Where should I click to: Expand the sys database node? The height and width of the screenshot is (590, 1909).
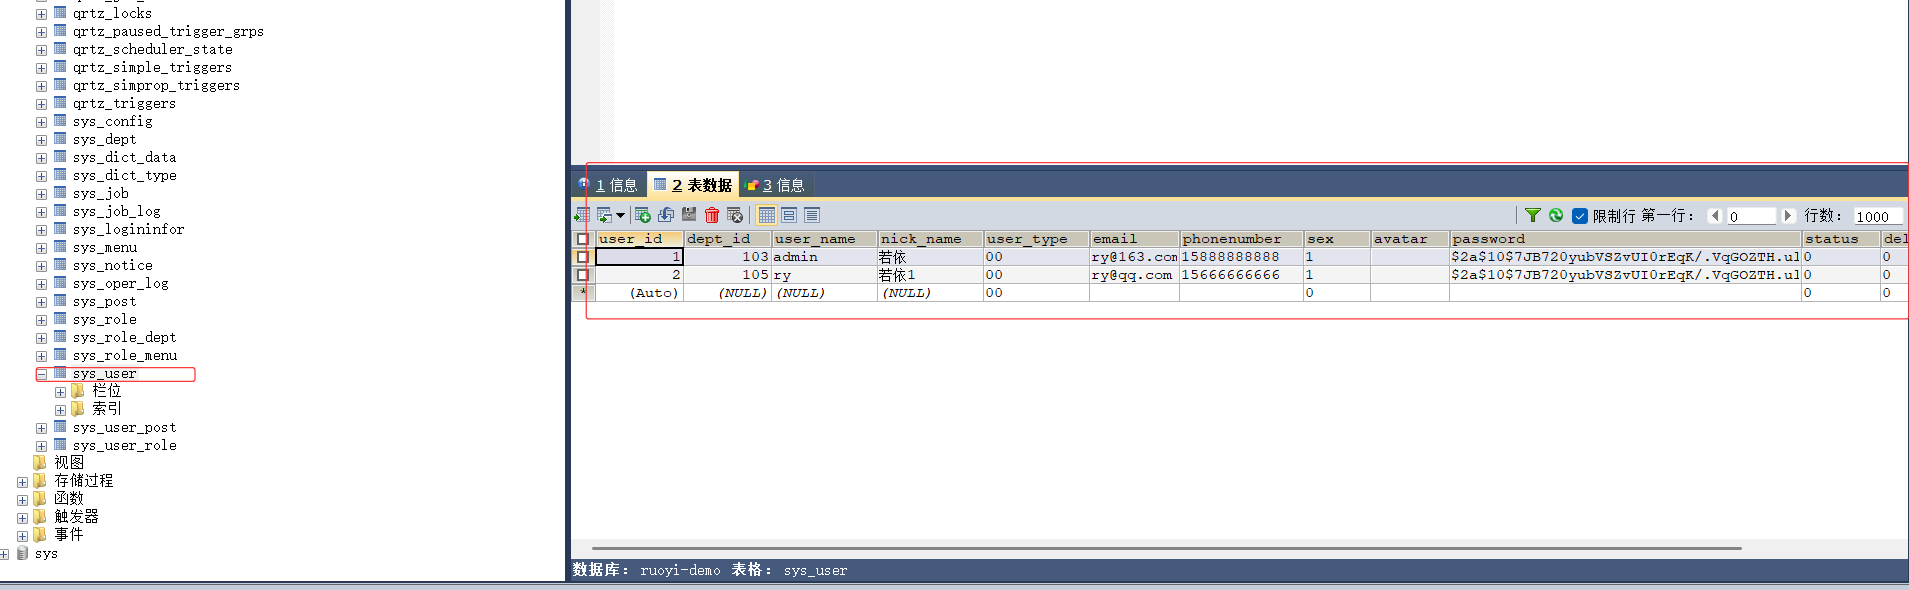pyautogui.click(x=5, y=554)
